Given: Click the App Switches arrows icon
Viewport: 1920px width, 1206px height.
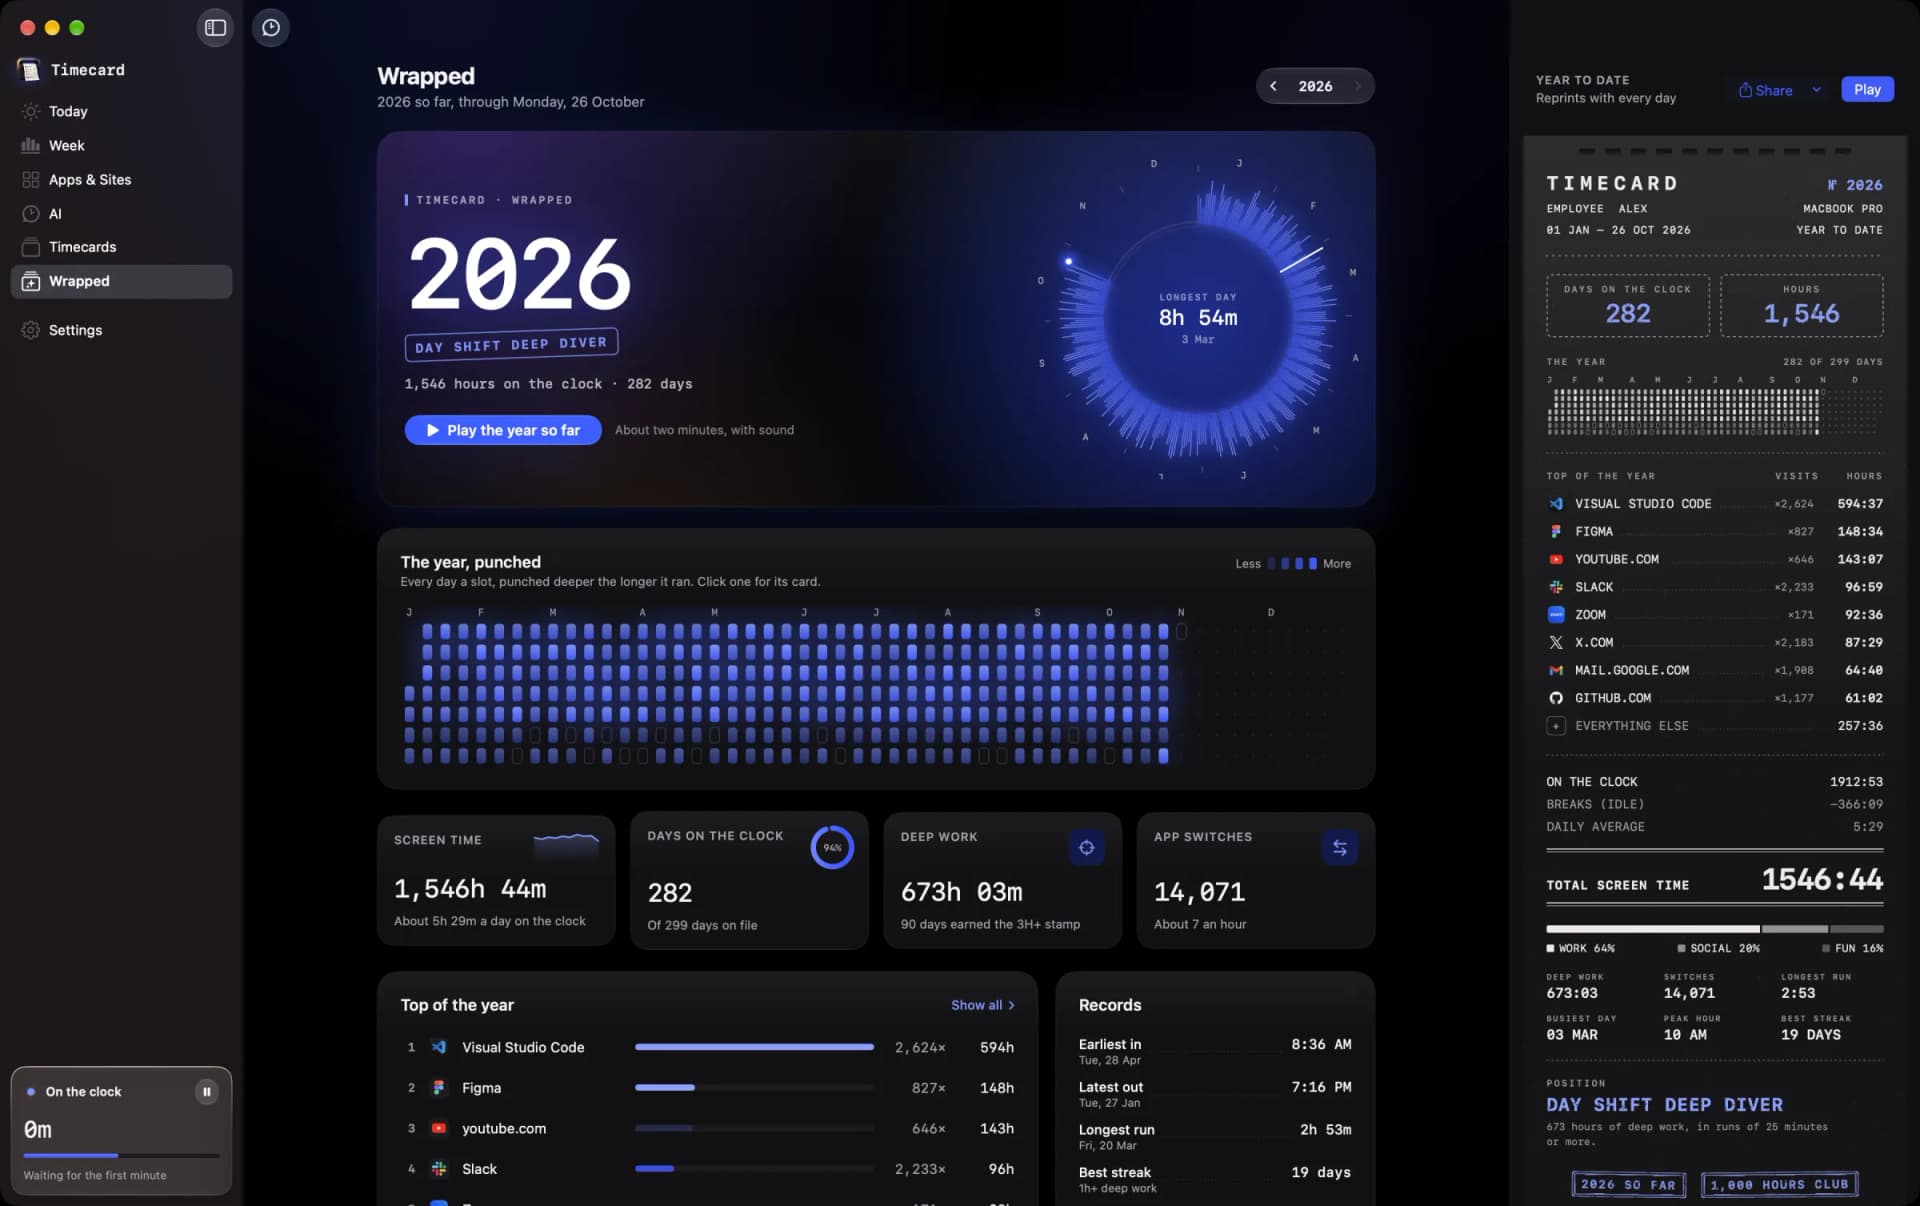Looking at the screenshot, I should (x=1339, y=848).
